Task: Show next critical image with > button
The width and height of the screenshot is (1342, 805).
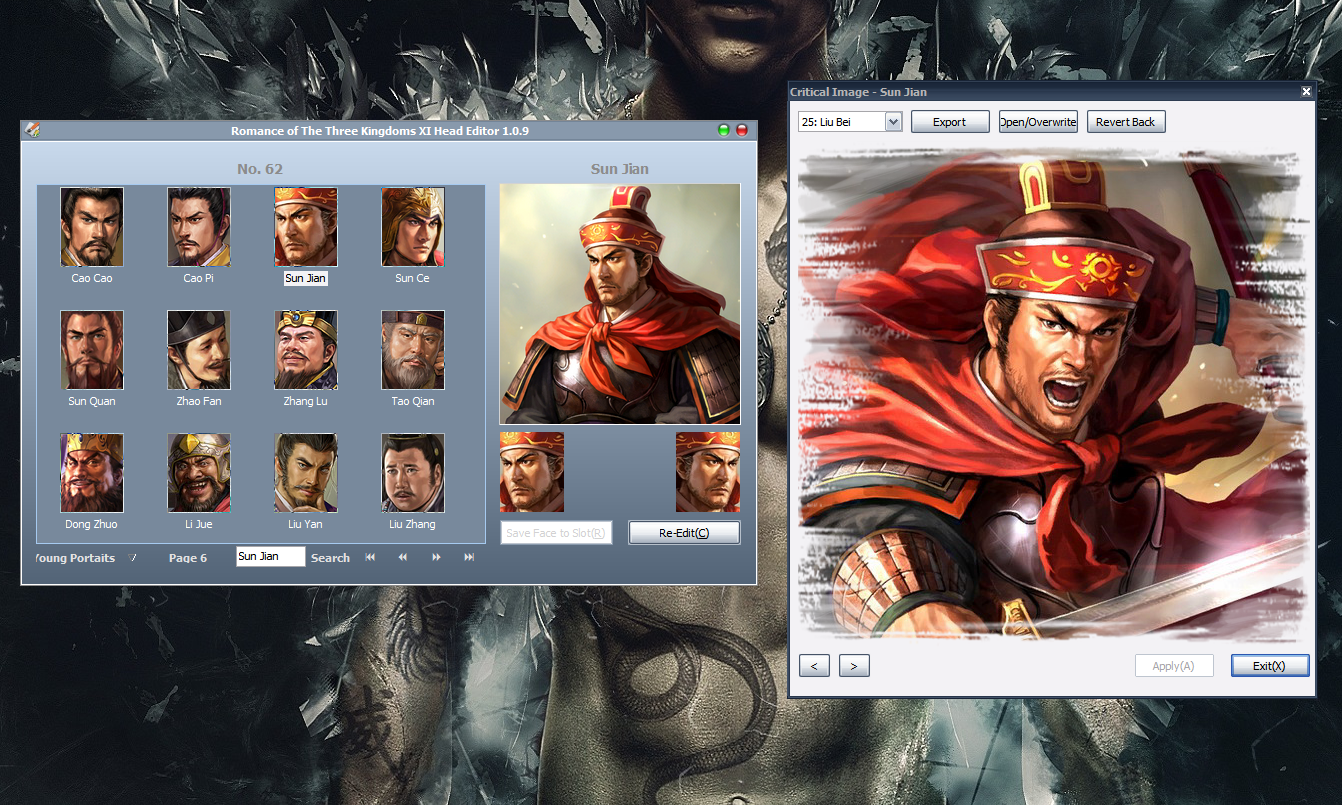Action: click(854, 666)
